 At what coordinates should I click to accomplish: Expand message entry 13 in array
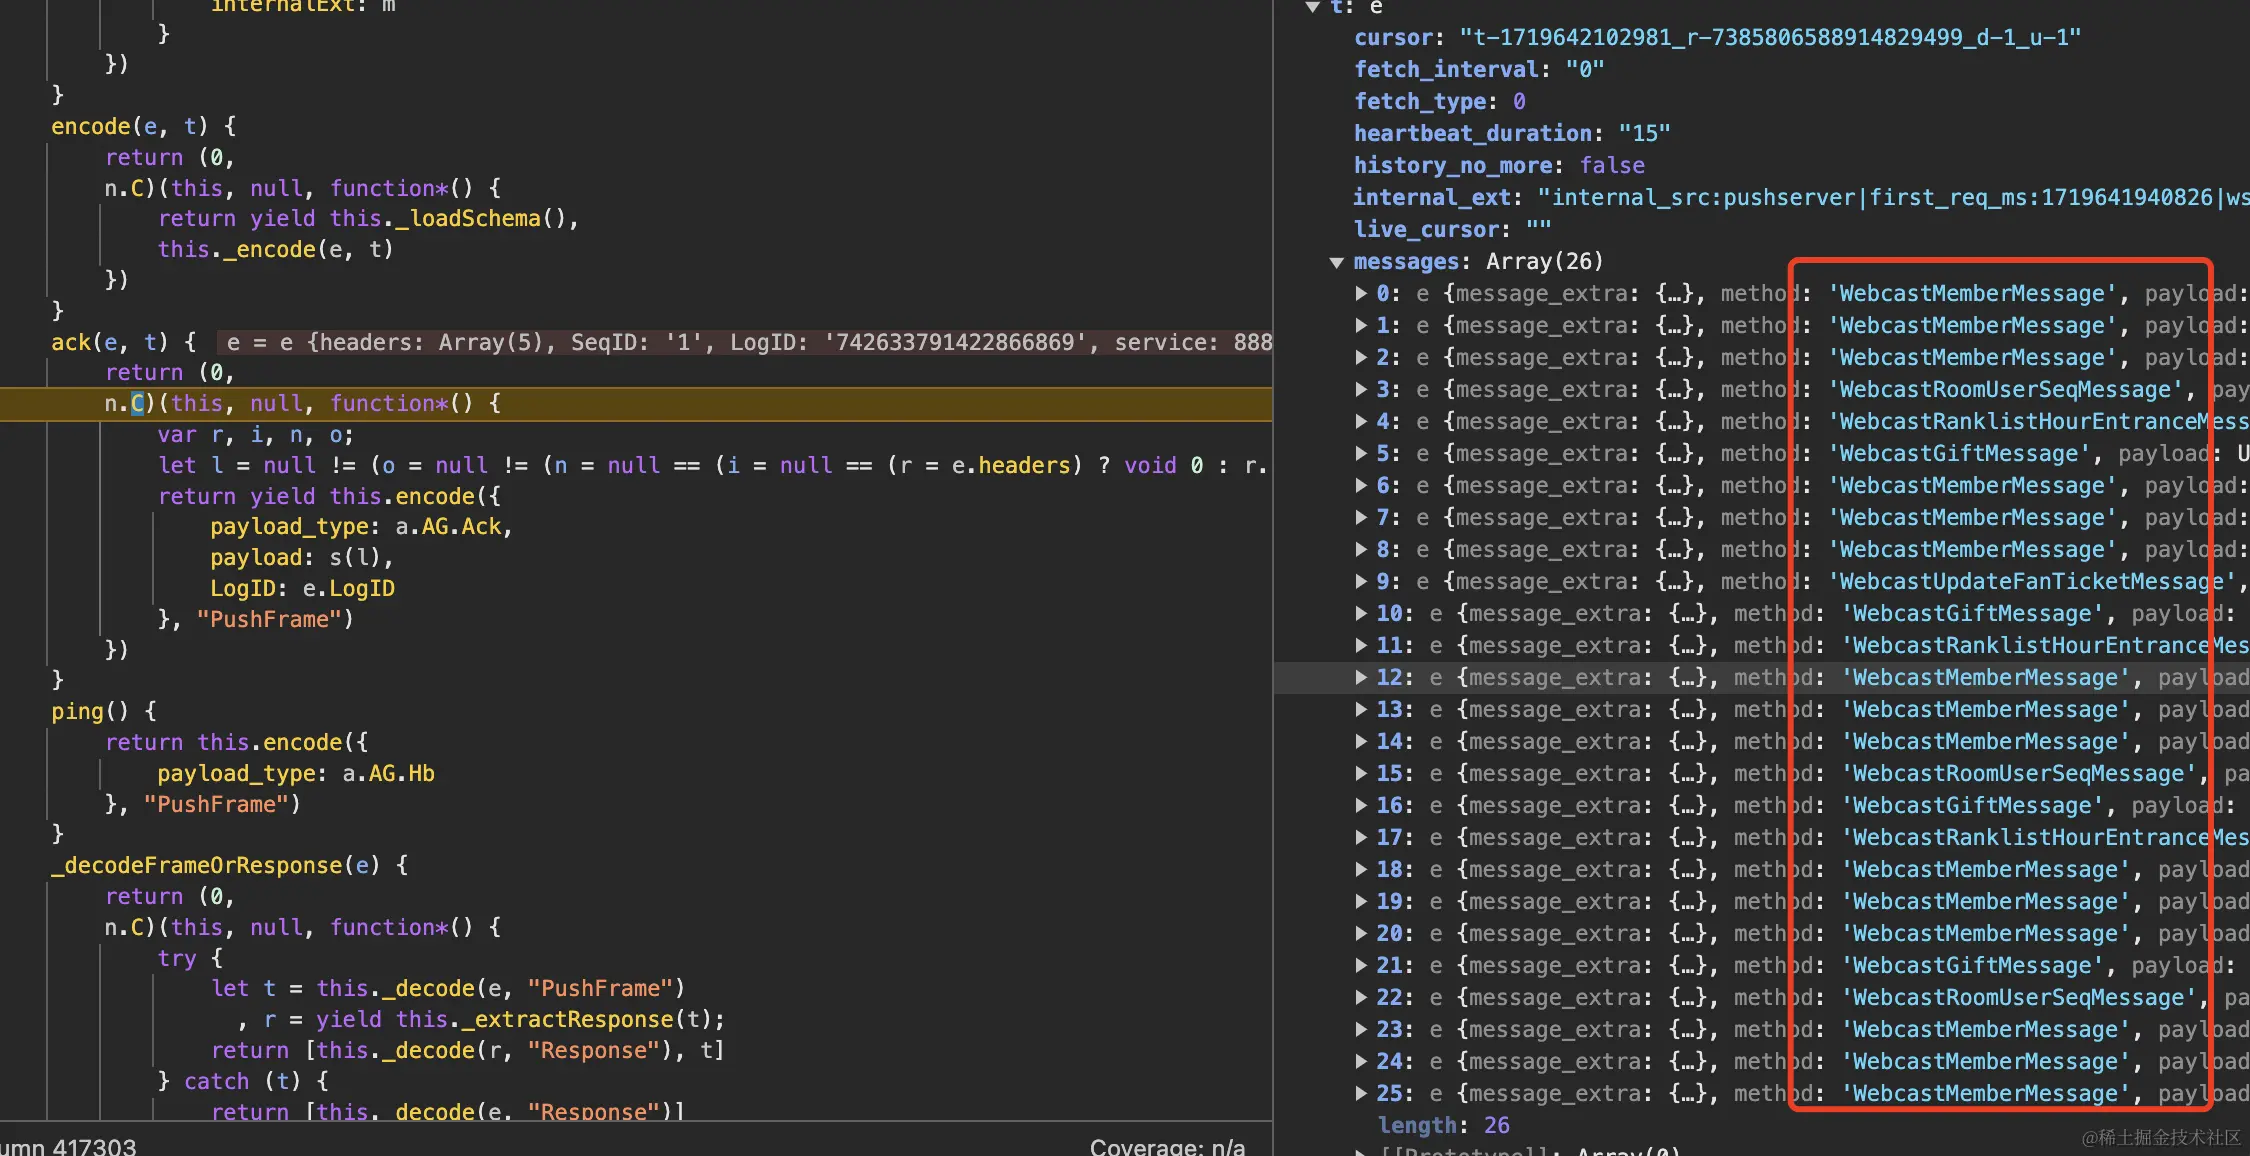1361,710
